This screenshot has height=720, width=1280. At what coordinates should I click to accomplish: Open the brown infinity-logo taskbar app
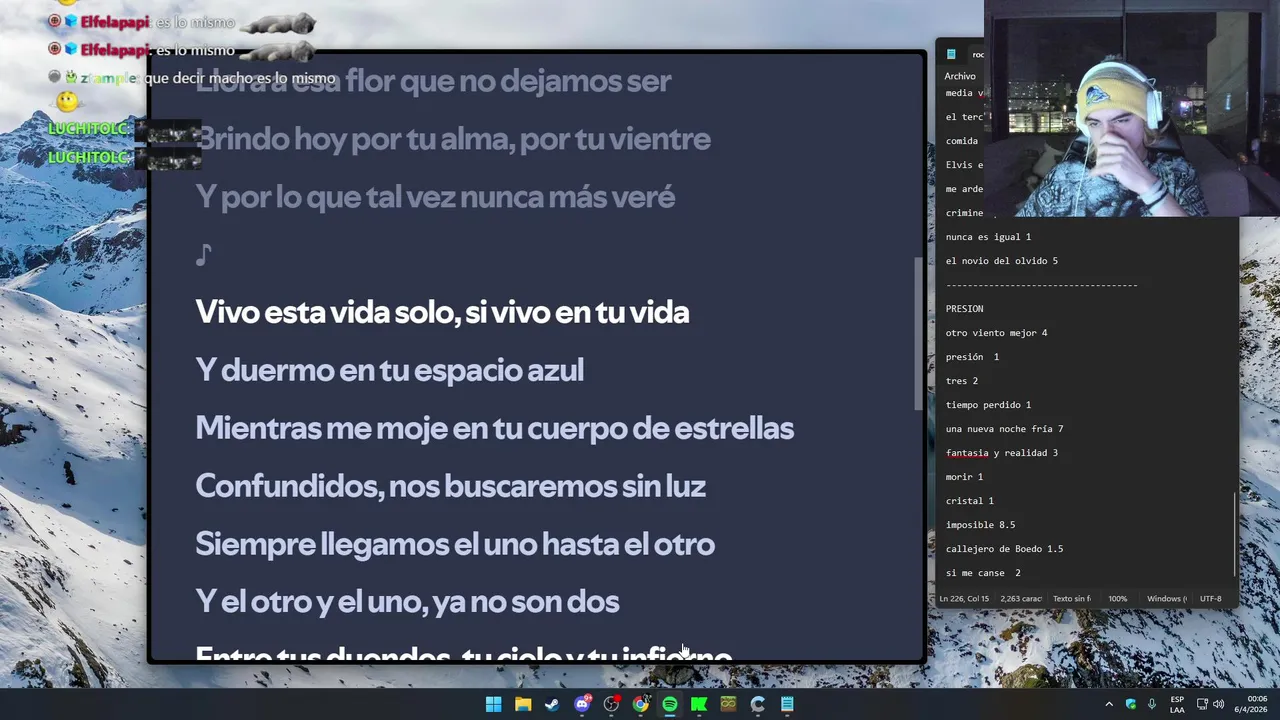point(728,704)
